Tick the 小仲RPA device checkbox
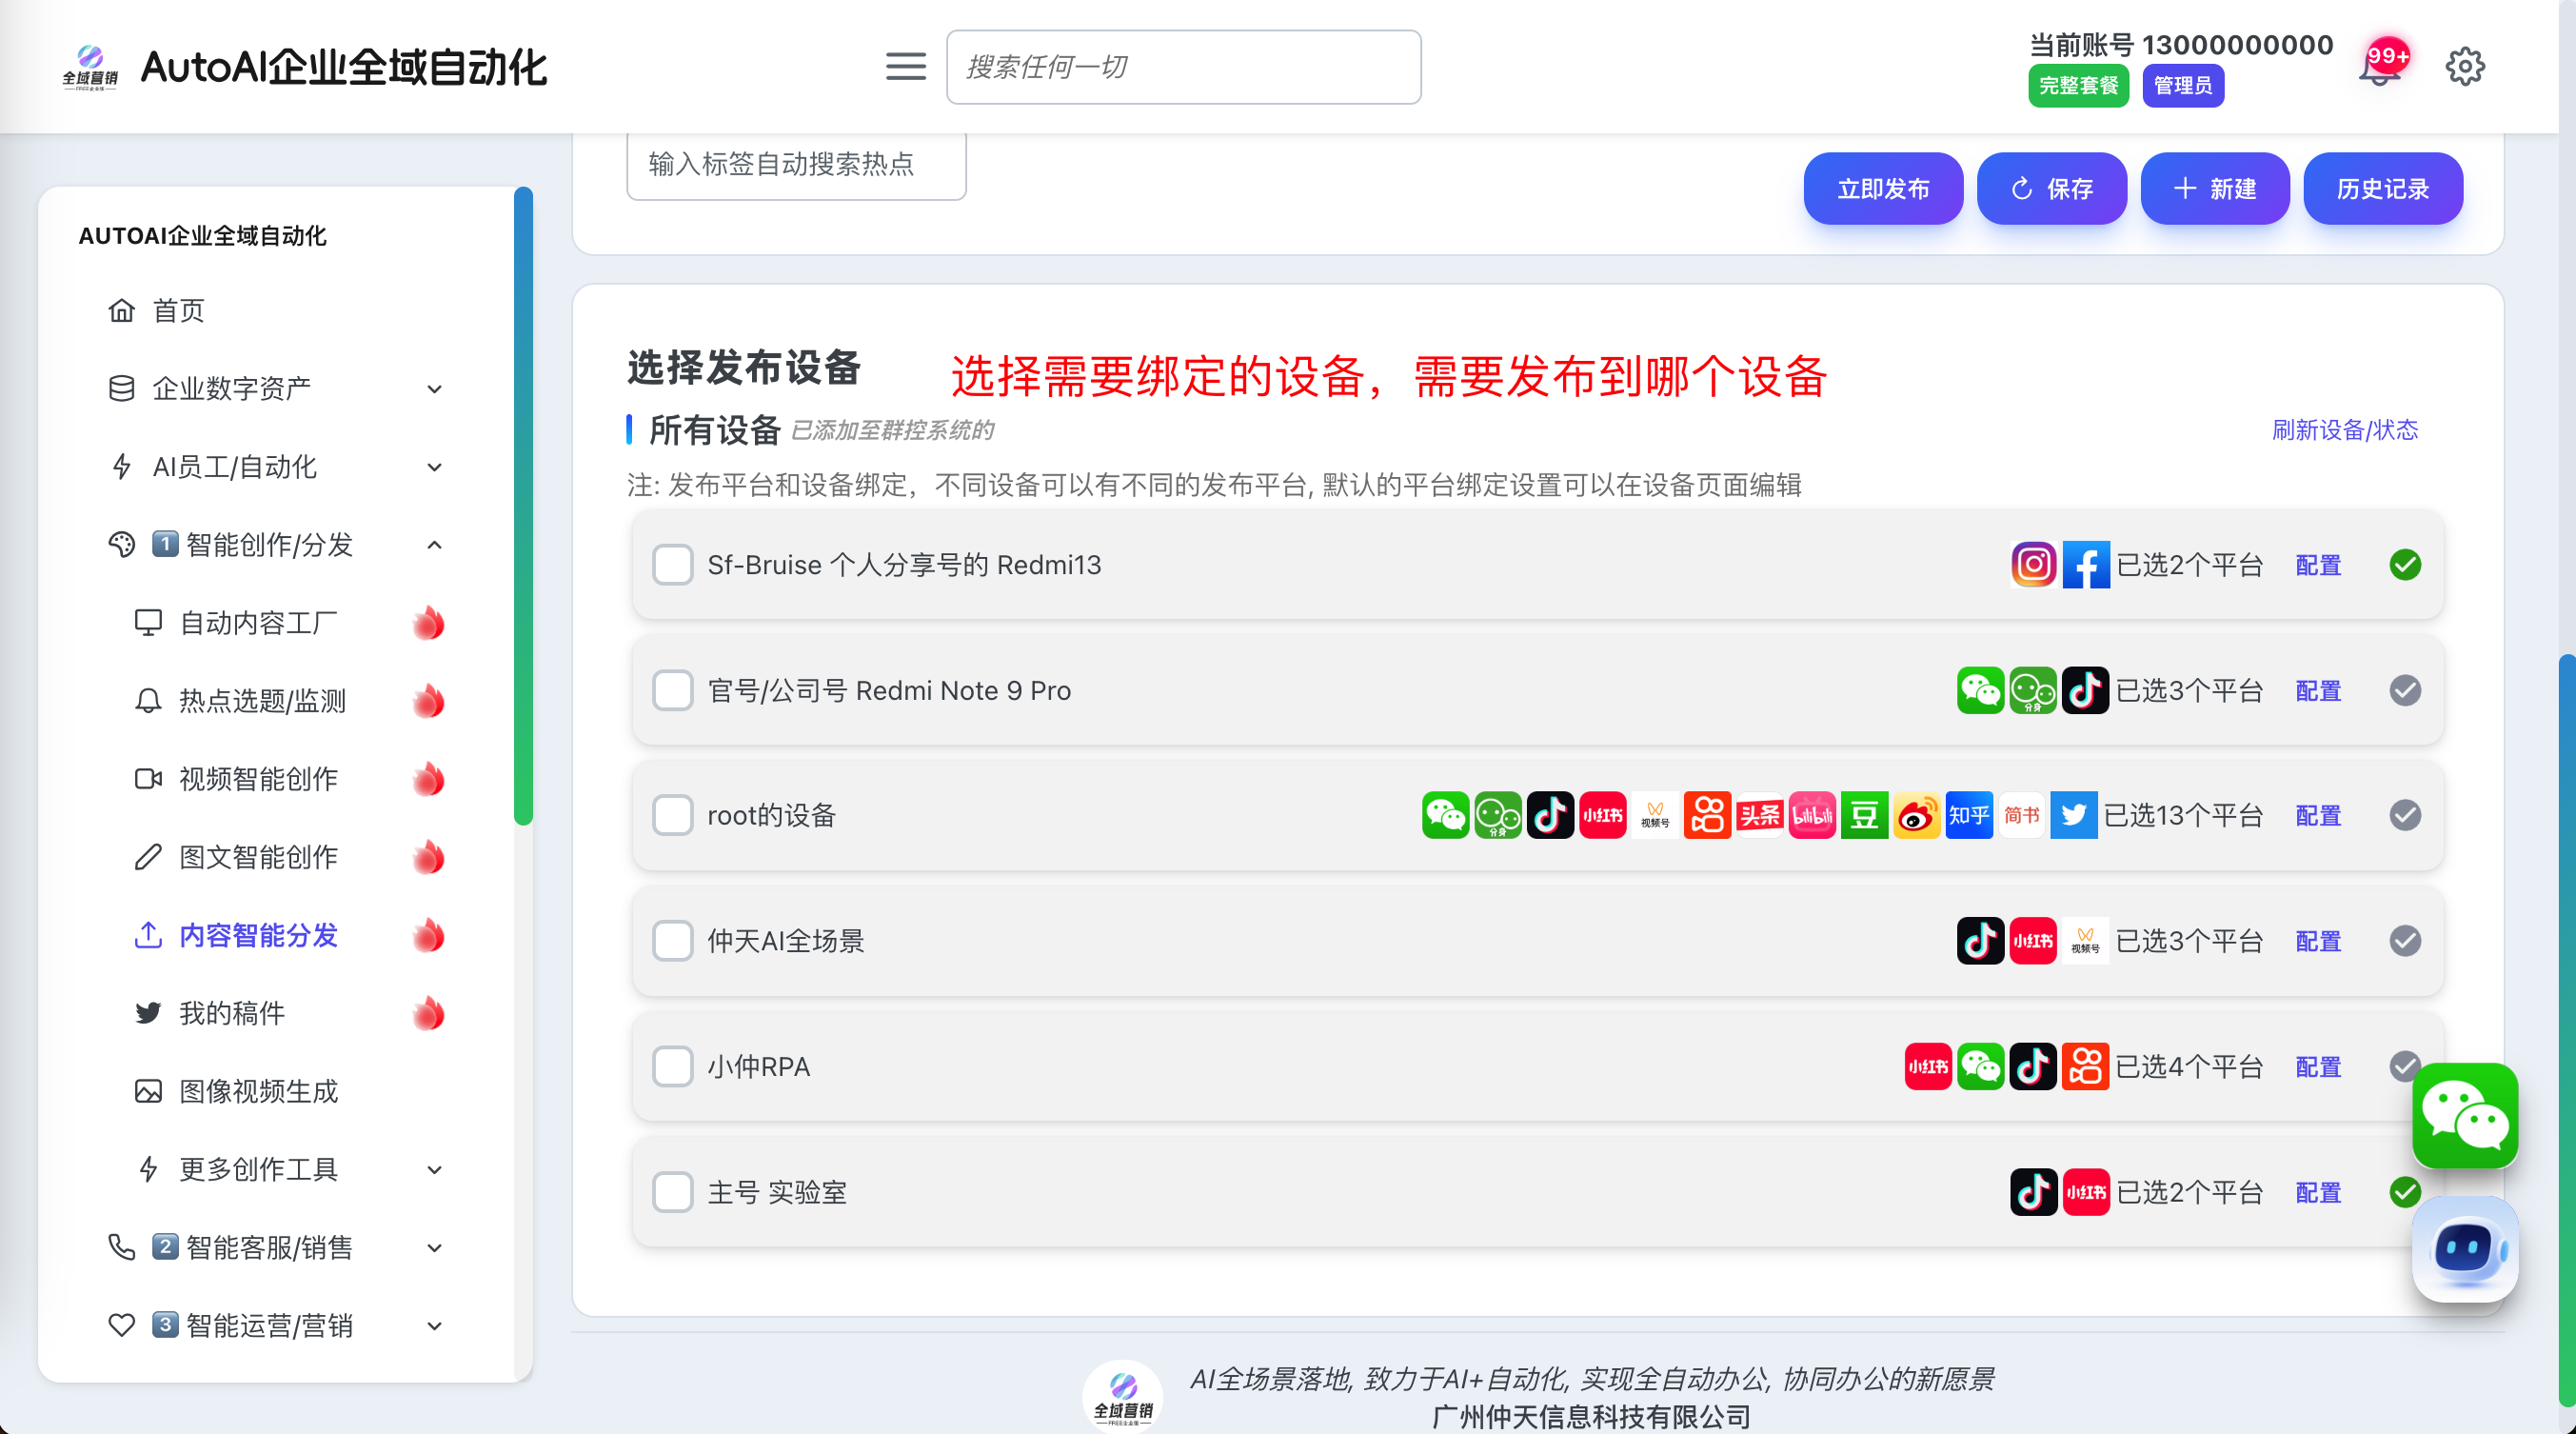 click(x=673, y=1066)
